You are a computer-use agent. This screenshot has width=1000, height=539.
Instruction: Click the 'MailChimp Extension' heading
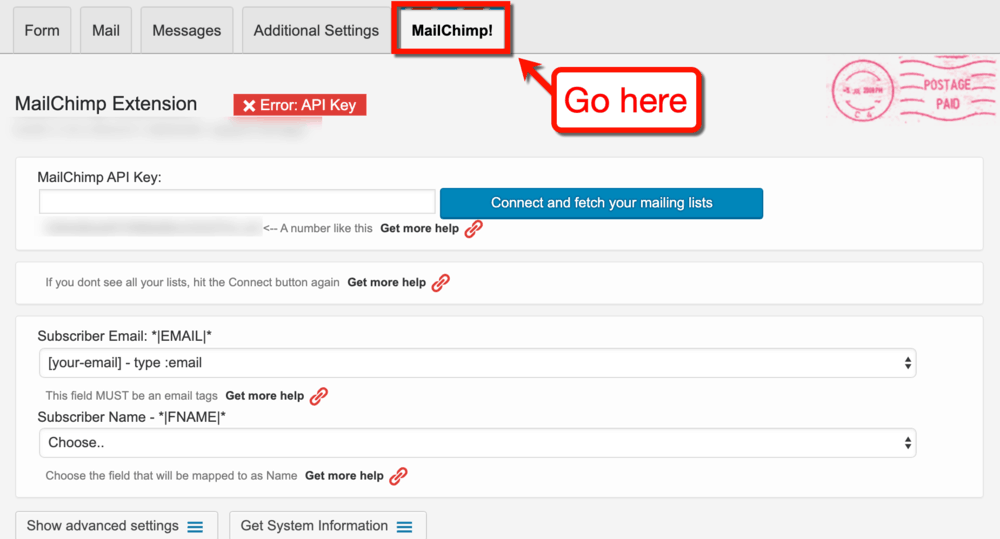[106, 103]
